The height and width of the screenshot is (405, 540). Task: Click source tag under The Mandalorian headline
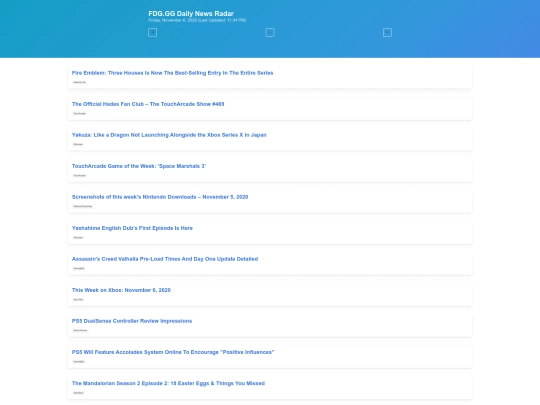[79, 393]
